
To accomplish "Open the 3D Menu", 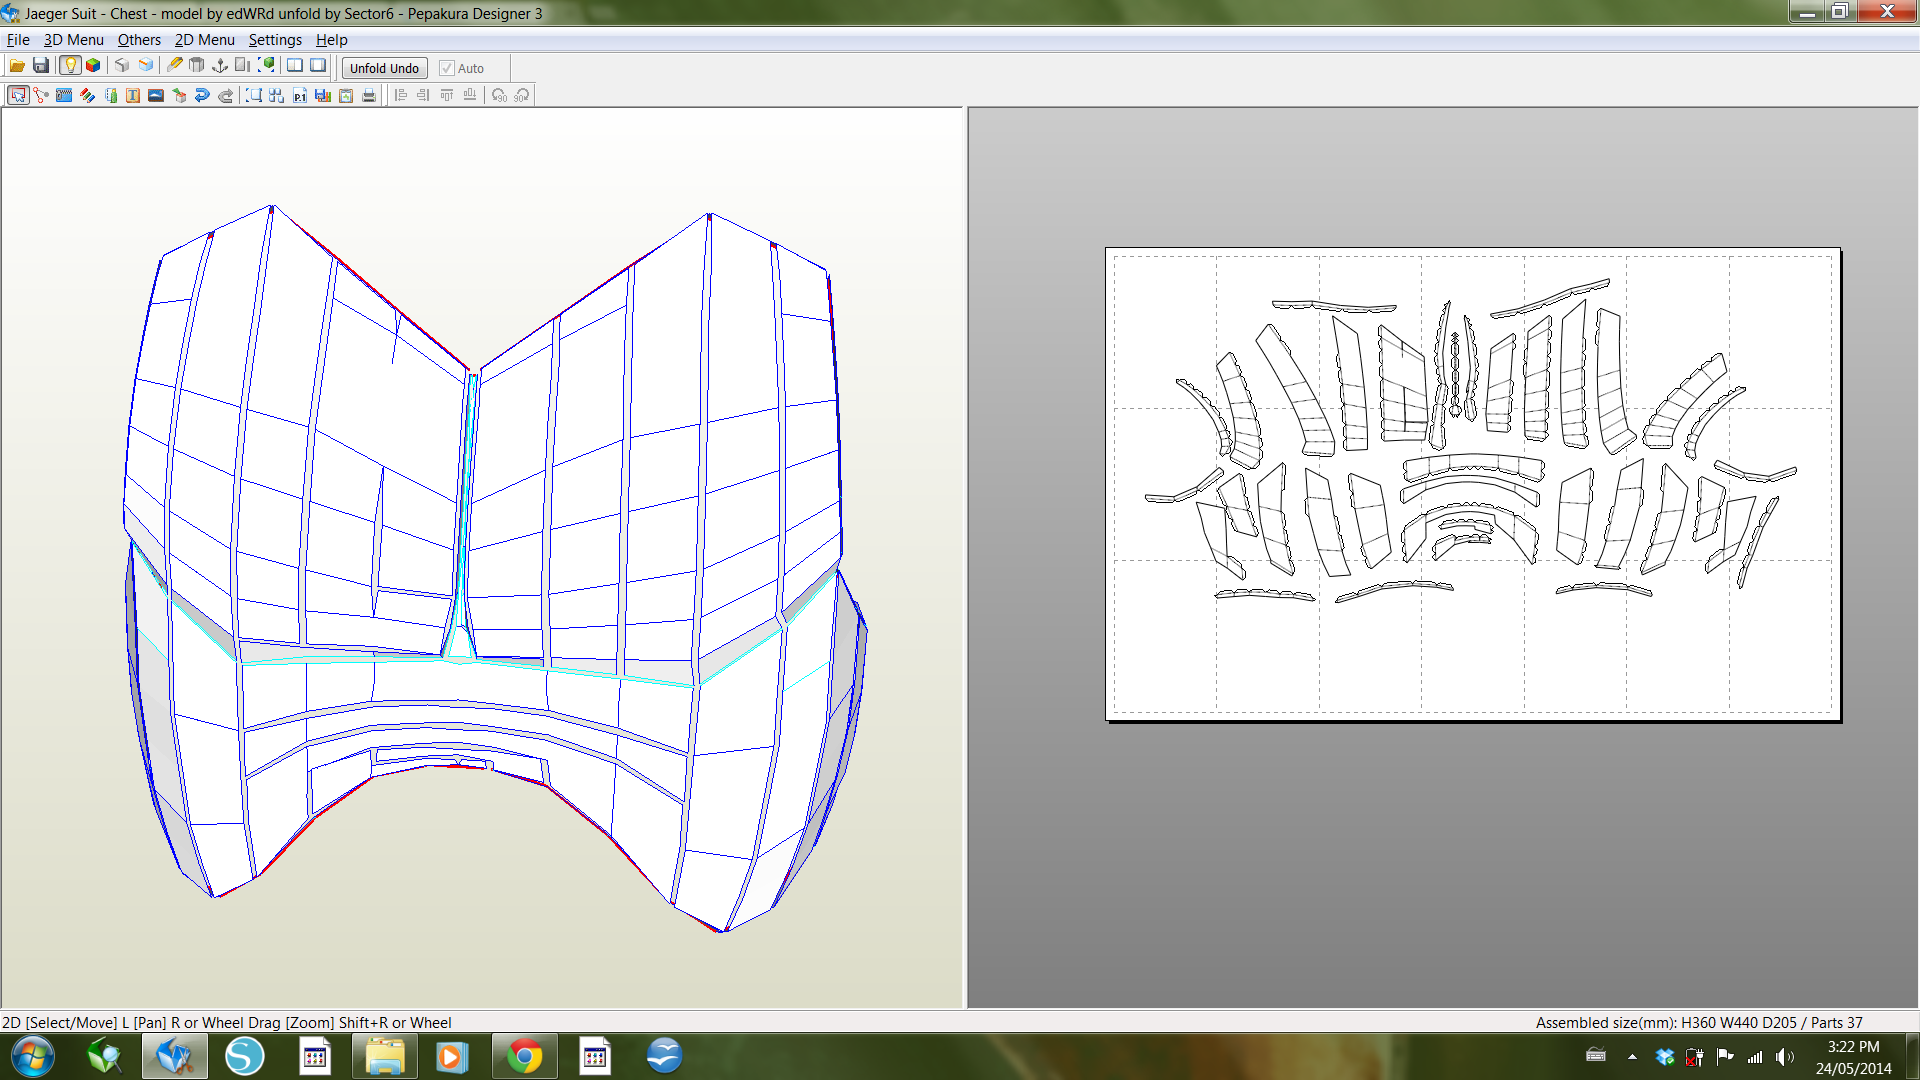I will point(73,40).
